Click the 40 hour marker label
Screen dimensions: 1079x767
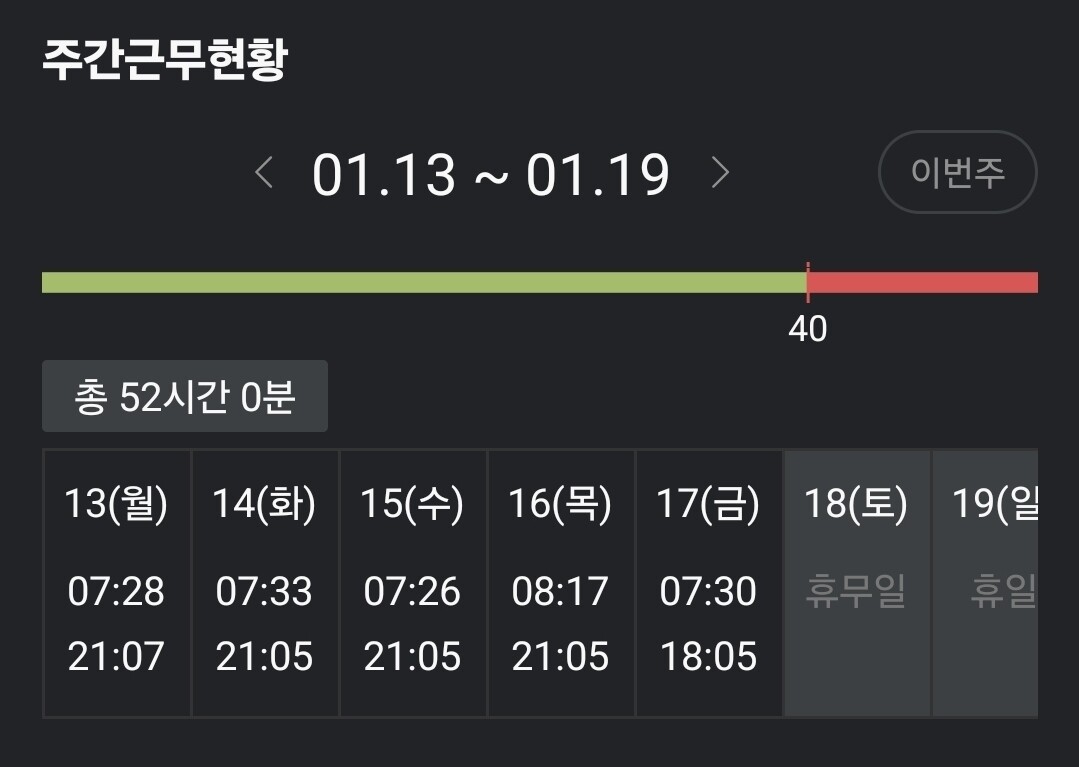point(808,329)
